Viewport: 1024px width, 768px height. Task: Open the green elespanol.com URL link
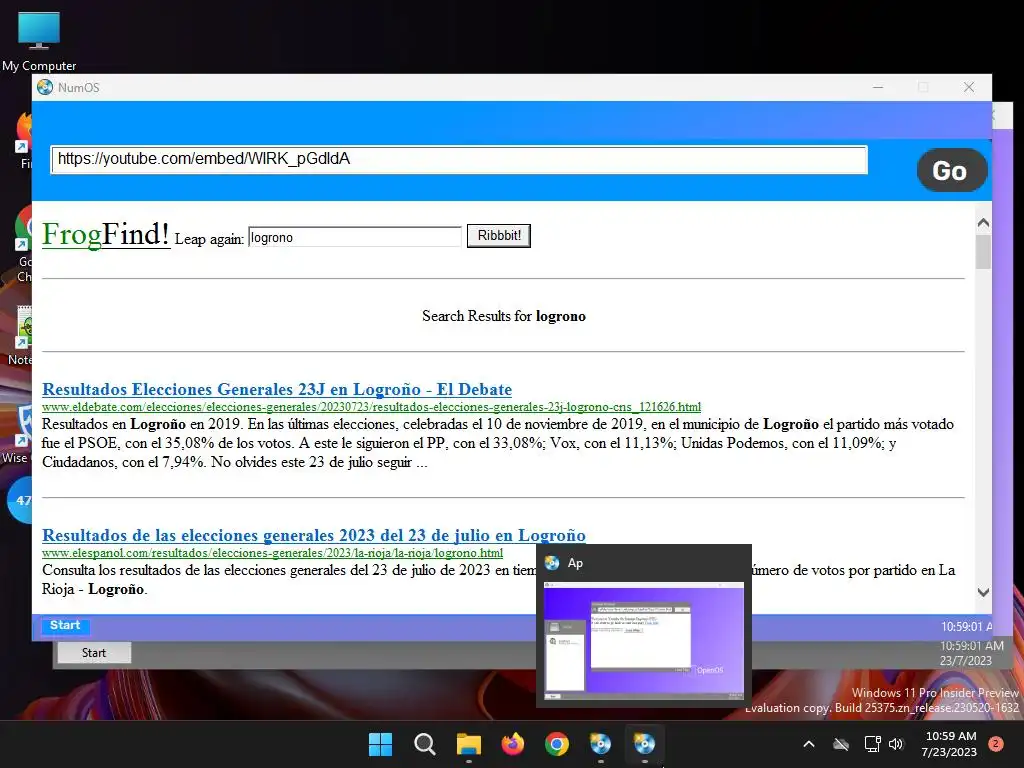click(272, 553)
